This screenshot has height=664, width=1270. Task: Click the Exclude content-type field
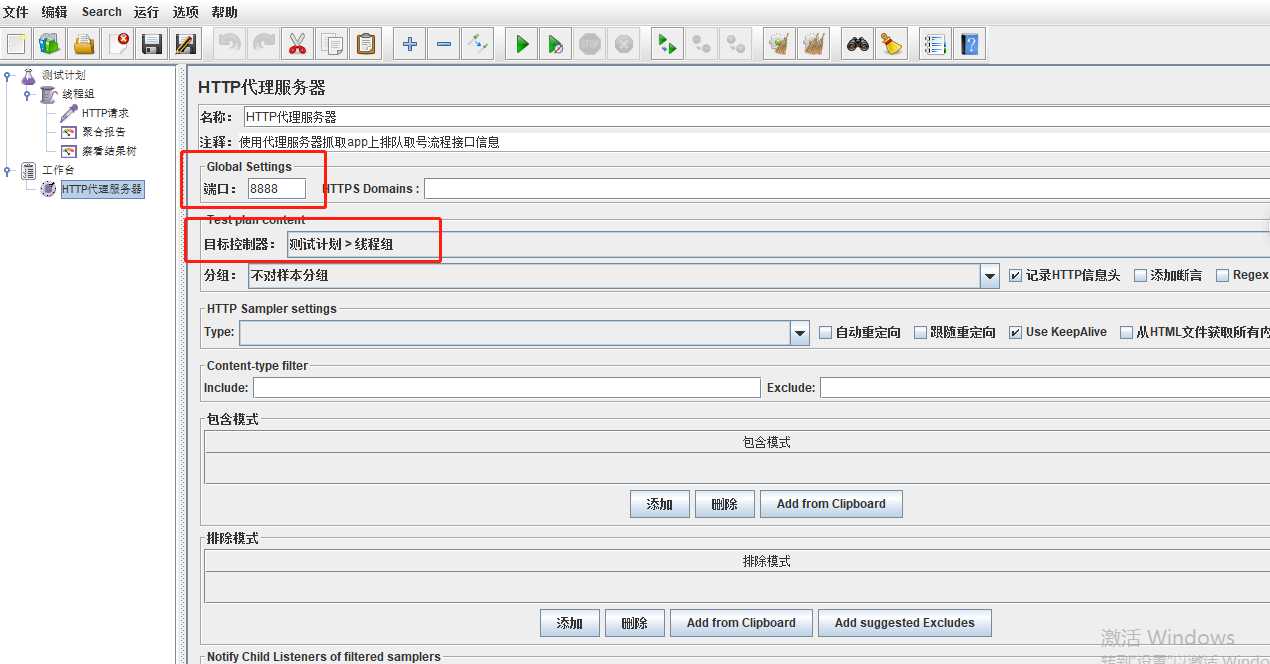[1045, 388]
